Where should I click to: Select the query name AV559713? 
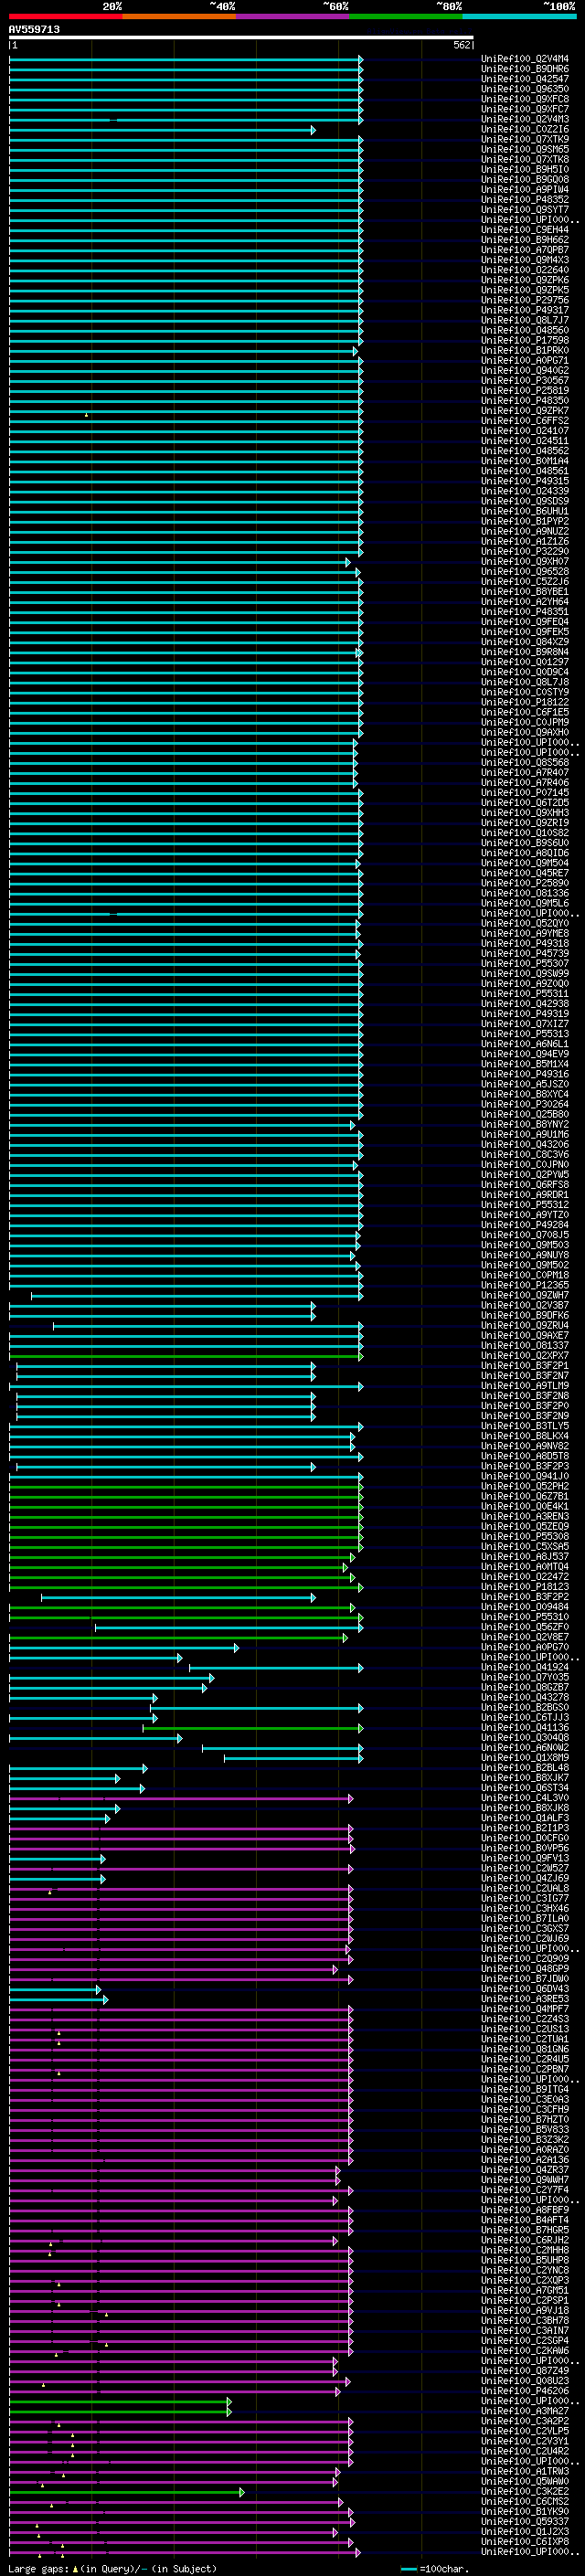(x=34, y=29)
